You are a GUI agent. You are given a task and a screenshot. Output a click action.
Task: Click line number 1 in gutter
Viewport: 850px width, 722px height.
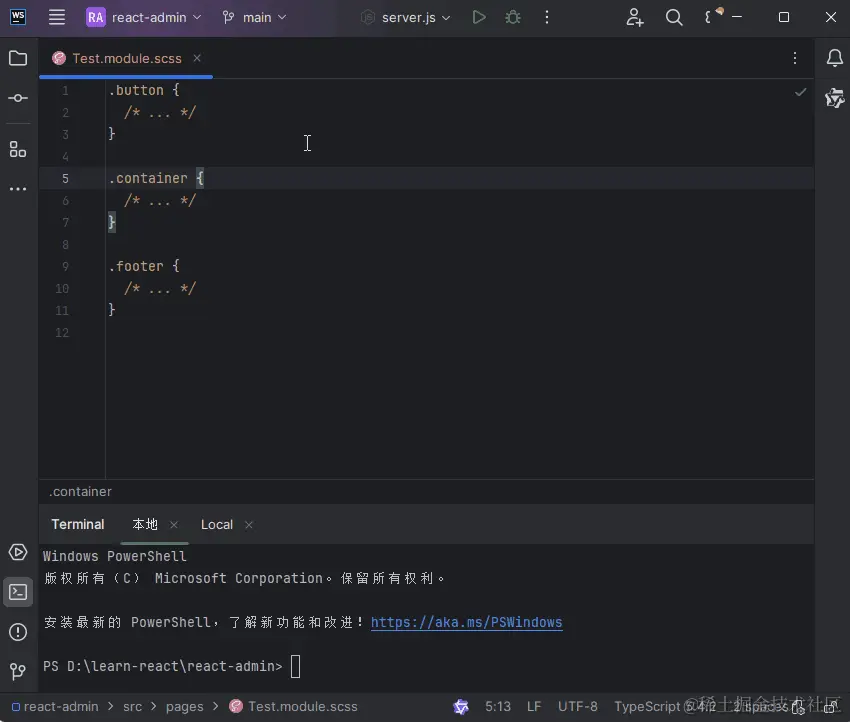(65, 90)
